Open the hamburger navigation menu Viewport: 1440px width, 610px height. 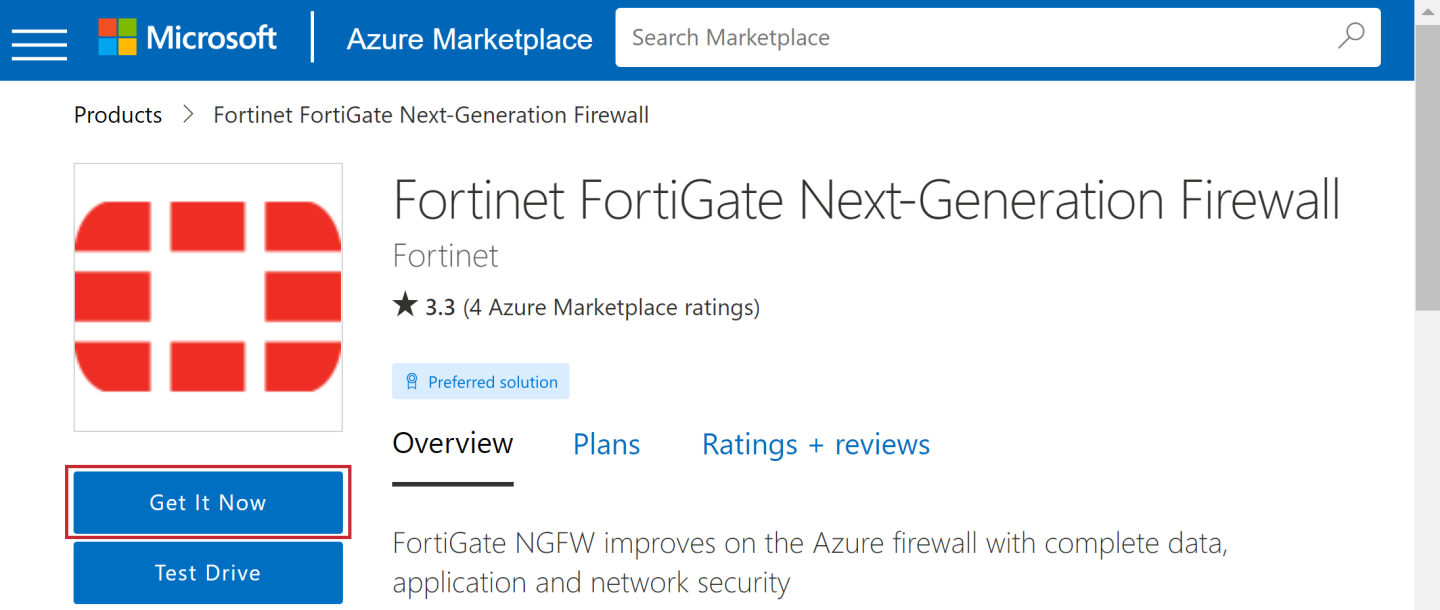(x=39, y=40)
